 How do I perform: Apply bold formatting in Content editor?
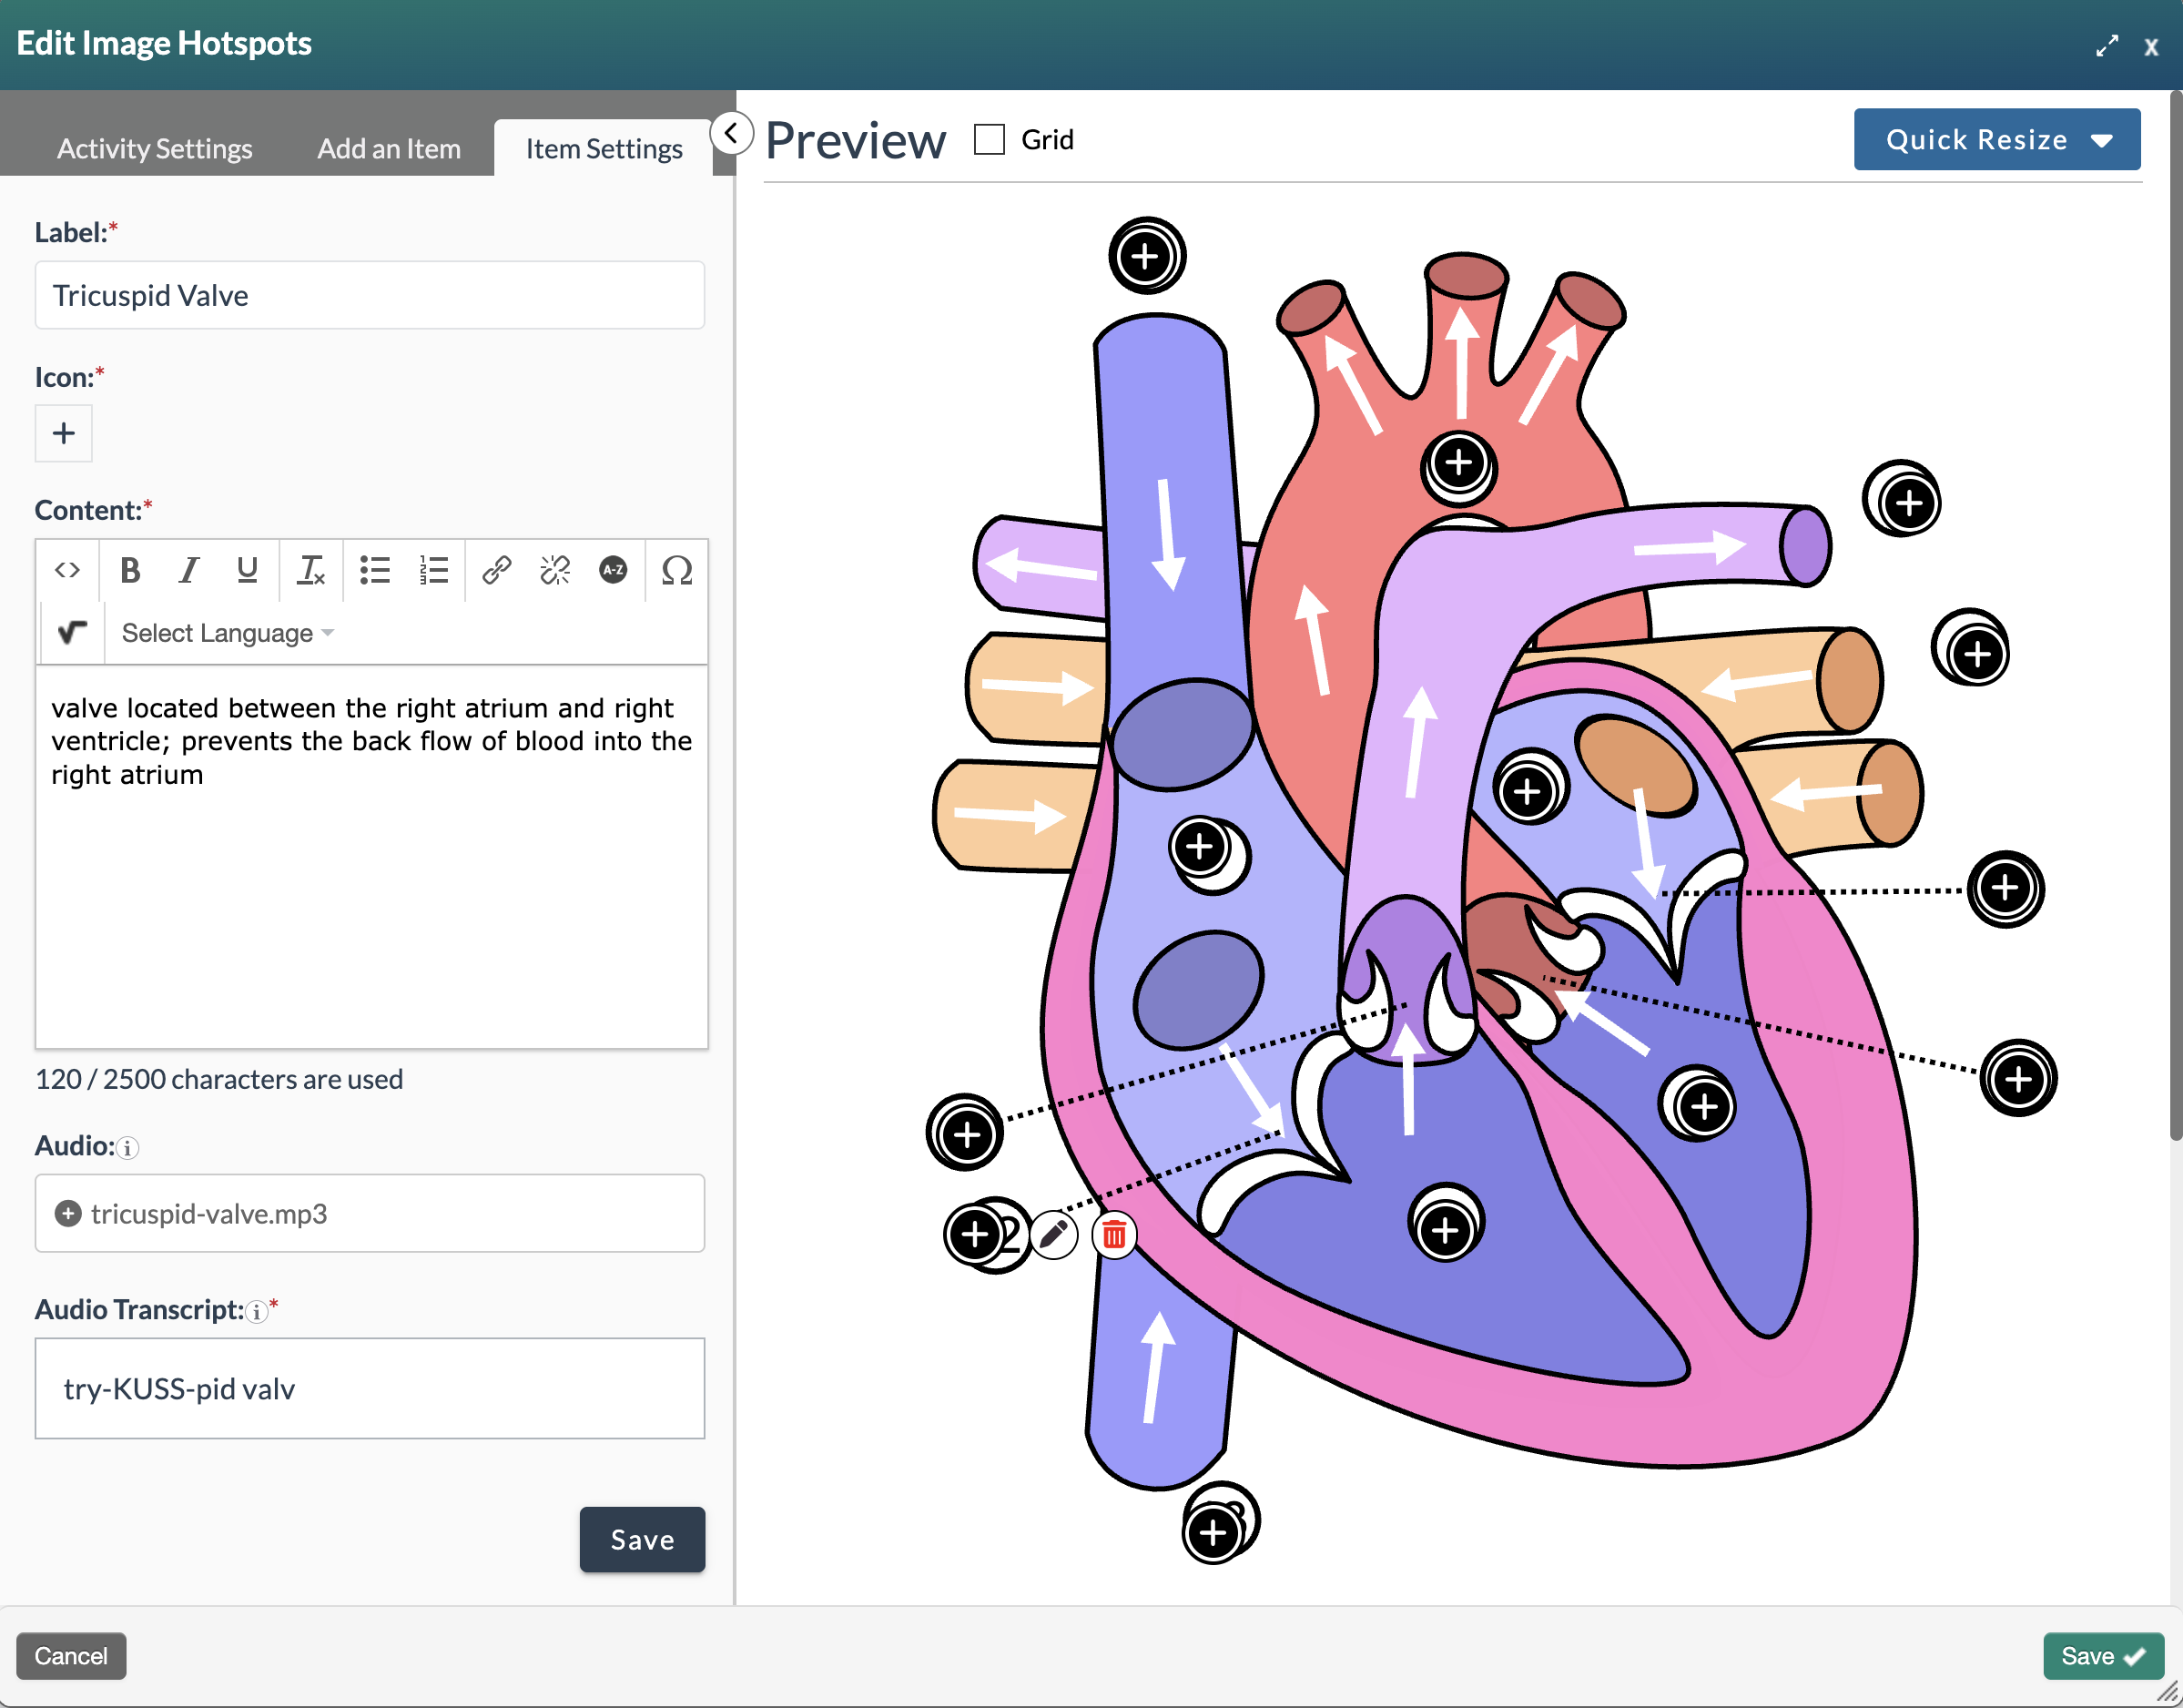(130, 570)
